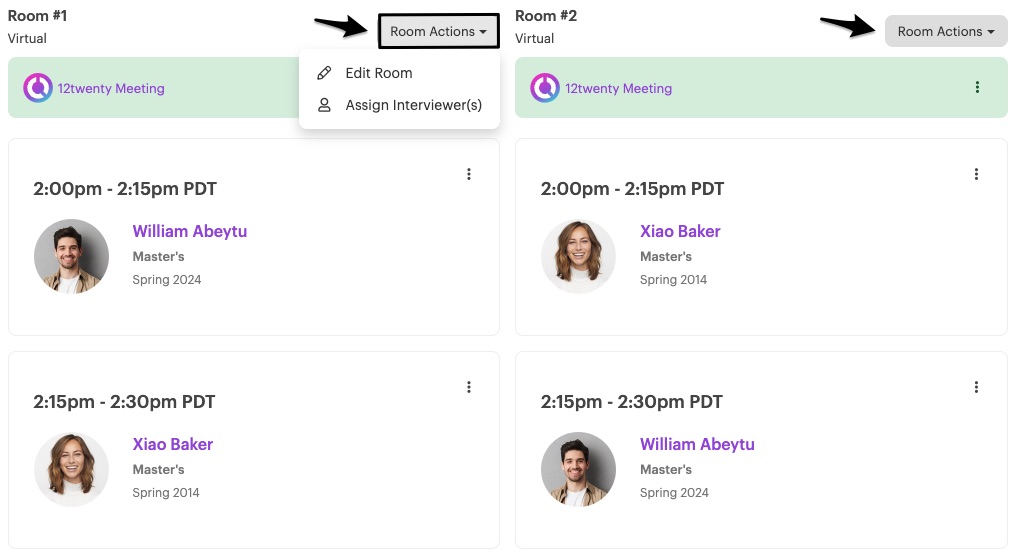1032x555 pixels.
Task: Click William Abeytu's photo in Room #2
Action: (x=579, y=469)
